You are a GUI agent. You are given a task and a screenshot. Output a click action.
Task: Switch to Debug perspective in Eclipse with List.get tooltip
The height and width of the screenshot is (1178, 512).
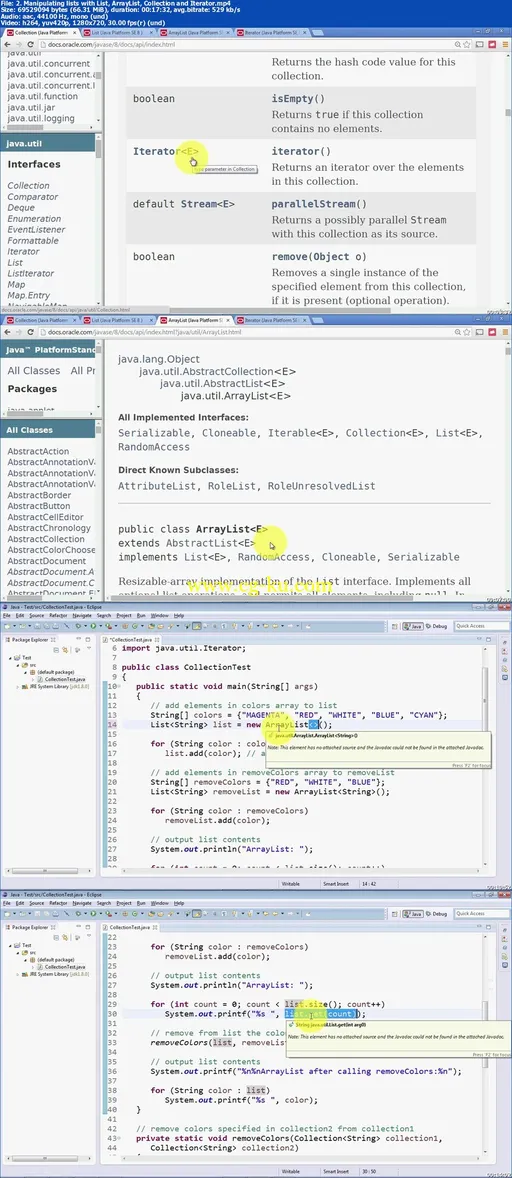point(437,914)
